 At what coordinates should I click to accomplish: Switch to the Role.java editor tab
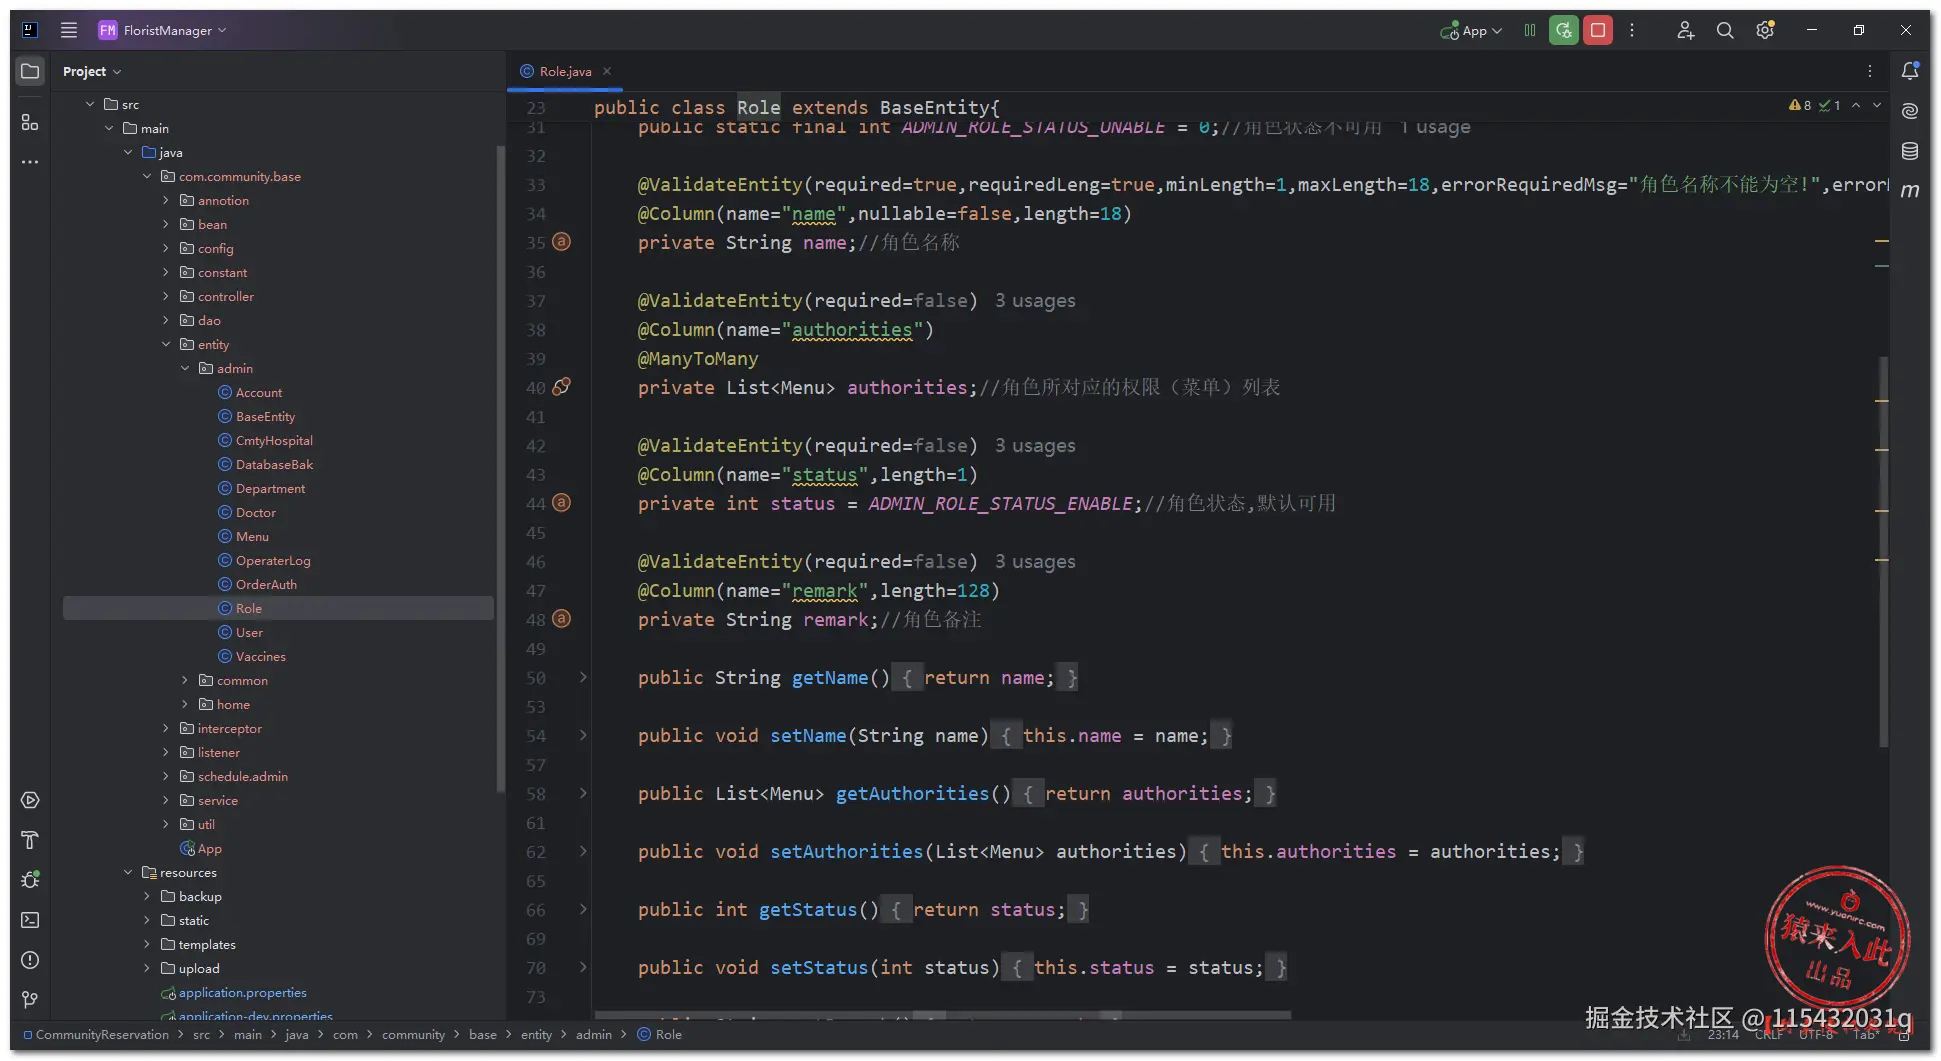[x=565, y=71]
